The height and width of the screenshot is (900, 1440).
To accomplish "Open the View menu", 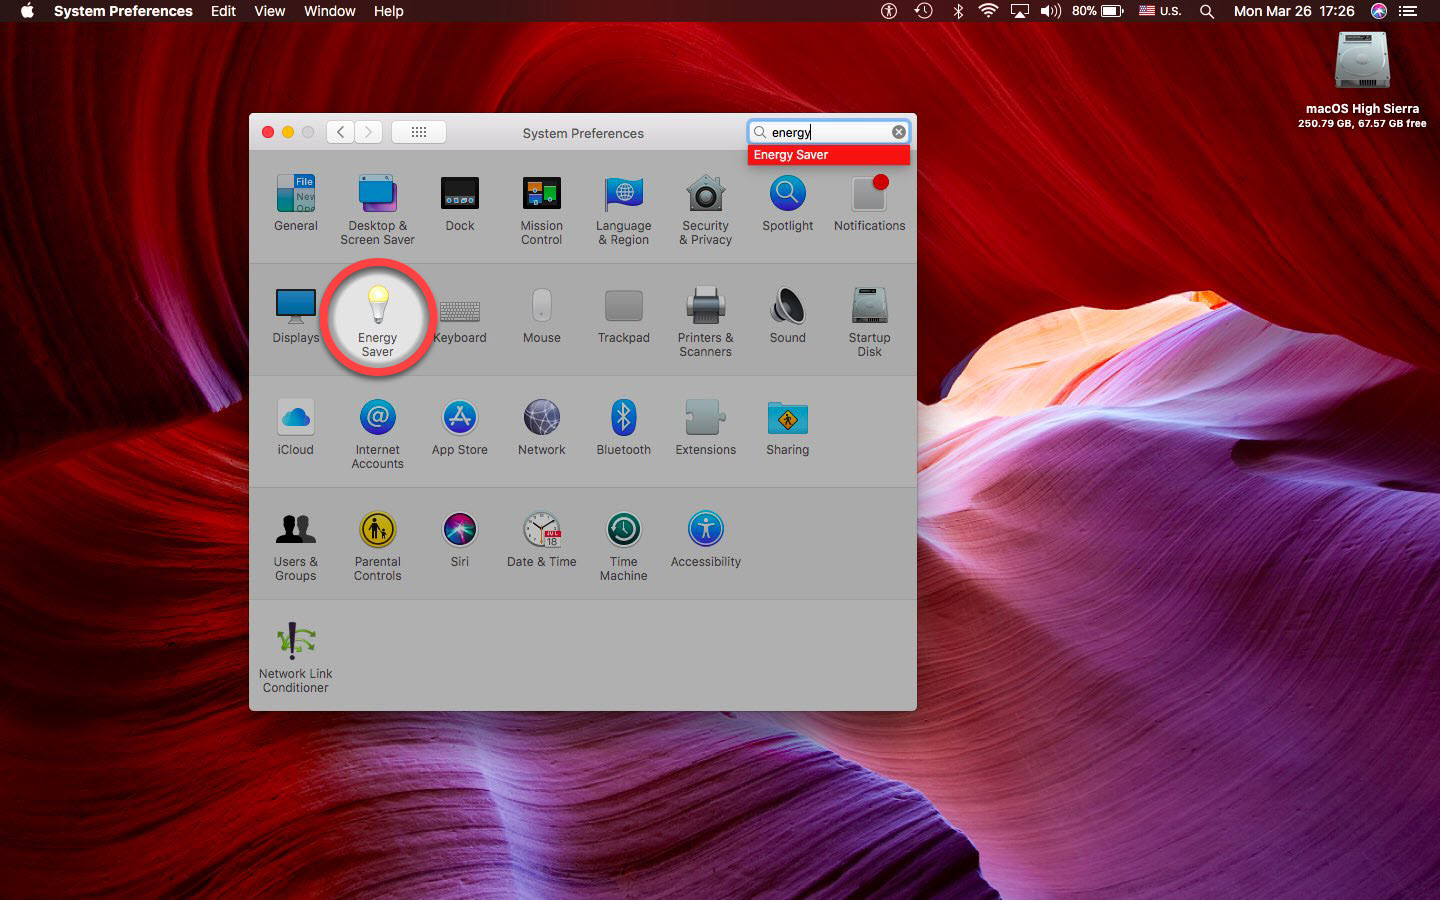I will tap(270, 11).
